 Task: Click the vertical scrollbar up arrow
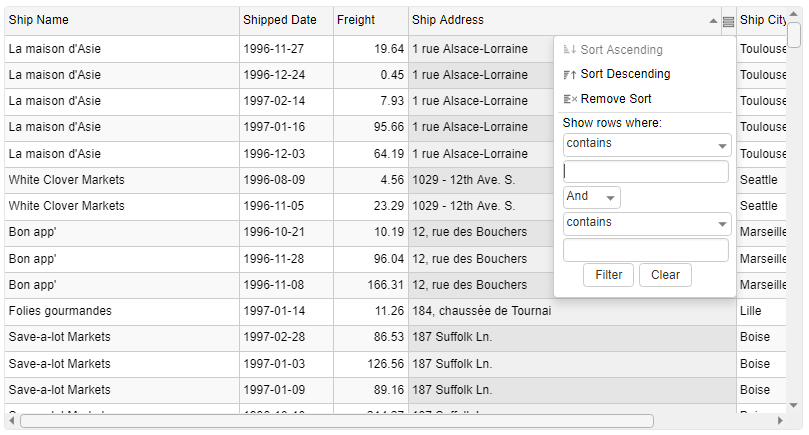click(x=794, y=14)
